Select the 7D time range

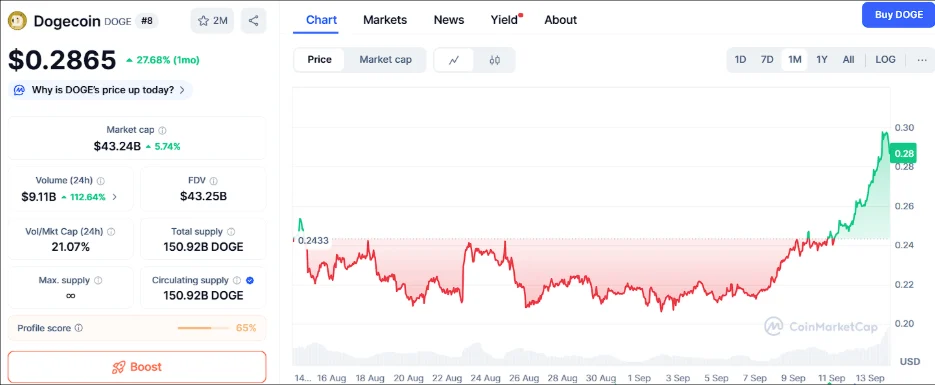(767, 60)
